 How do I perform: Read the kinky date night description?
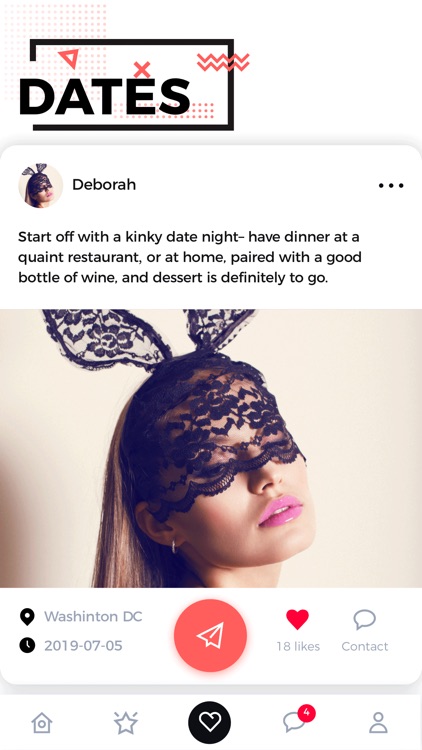click(x=189, y=257)
